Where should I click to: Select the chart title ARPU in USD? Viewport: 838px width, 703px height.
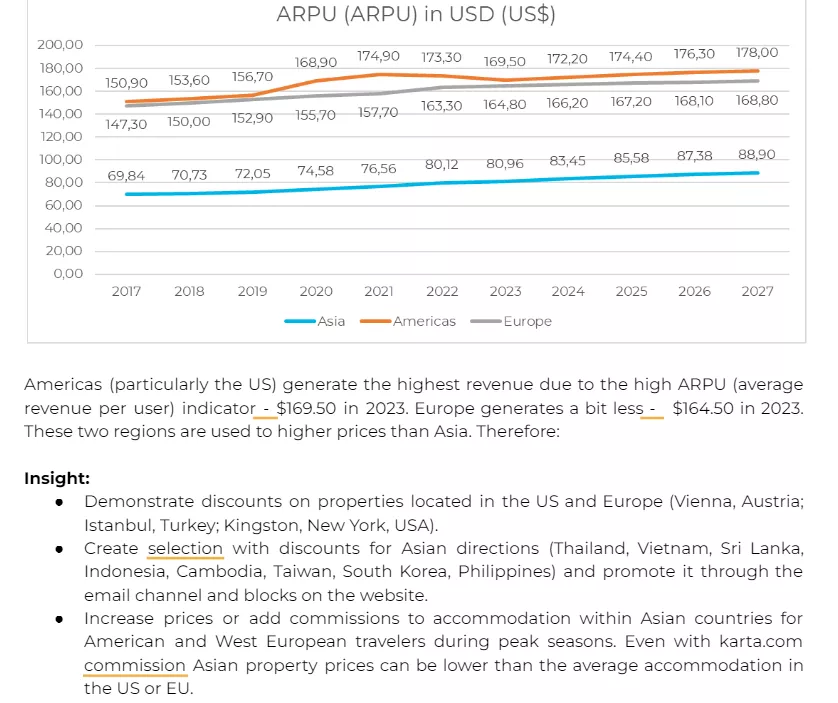point(416,14)
